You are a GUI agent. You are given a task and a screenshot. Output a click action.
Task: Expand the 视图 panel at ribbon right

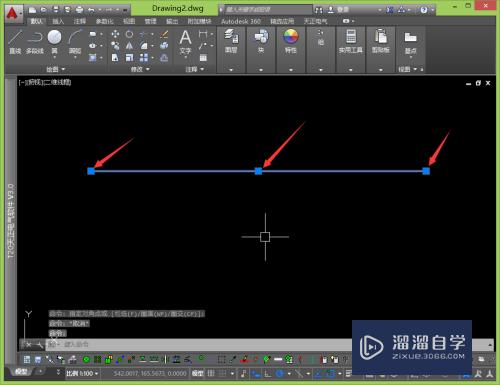click(407, 69)
